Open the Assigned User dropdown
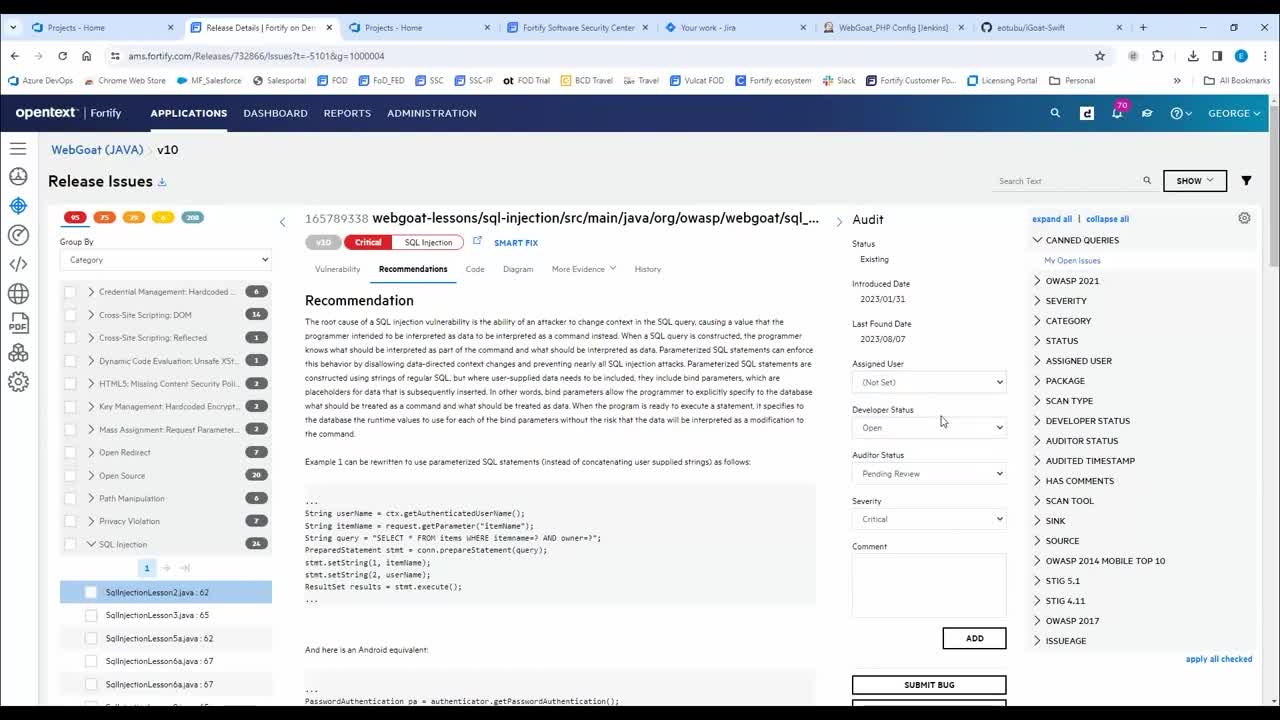 (x=929, y=382)
